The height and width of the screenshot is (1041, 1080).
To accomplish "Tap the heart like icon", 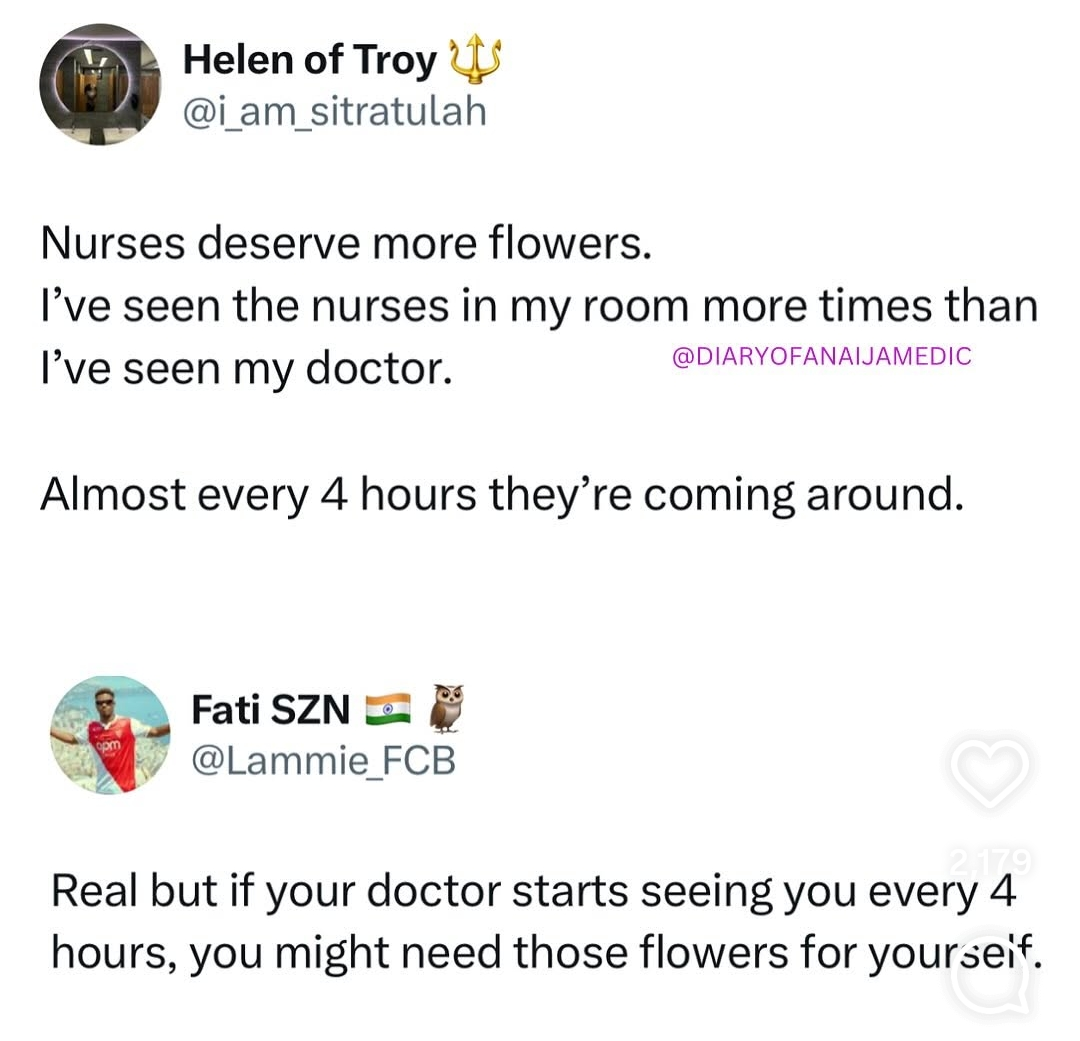I will [x=990, y=772].
